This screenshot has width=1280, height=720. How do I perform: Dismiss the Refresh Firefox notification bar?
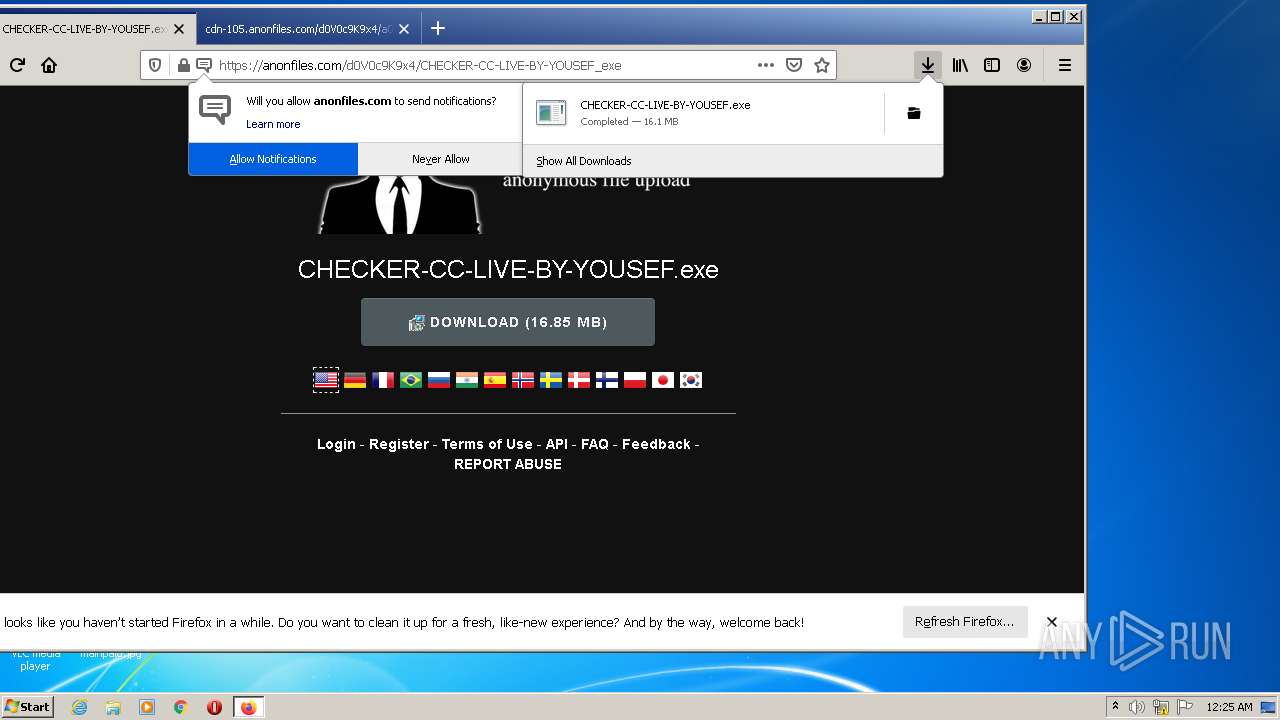click(x=1052, y=622)
